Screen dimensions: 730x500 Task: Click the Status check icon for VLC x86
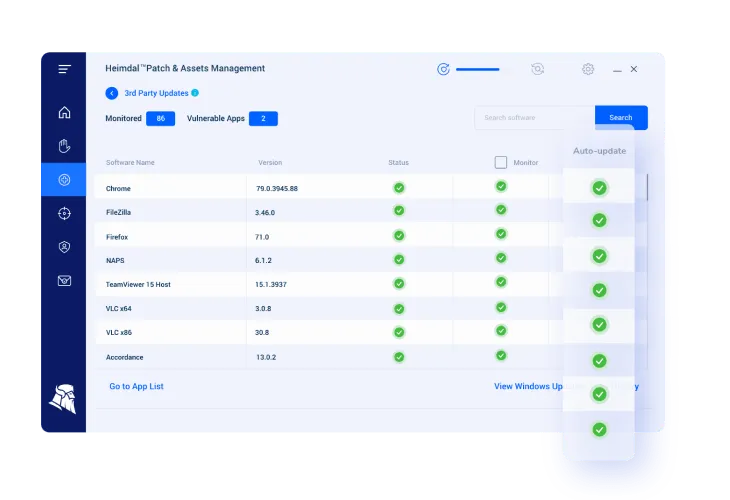pyautogui.click(x=399, y=332)
